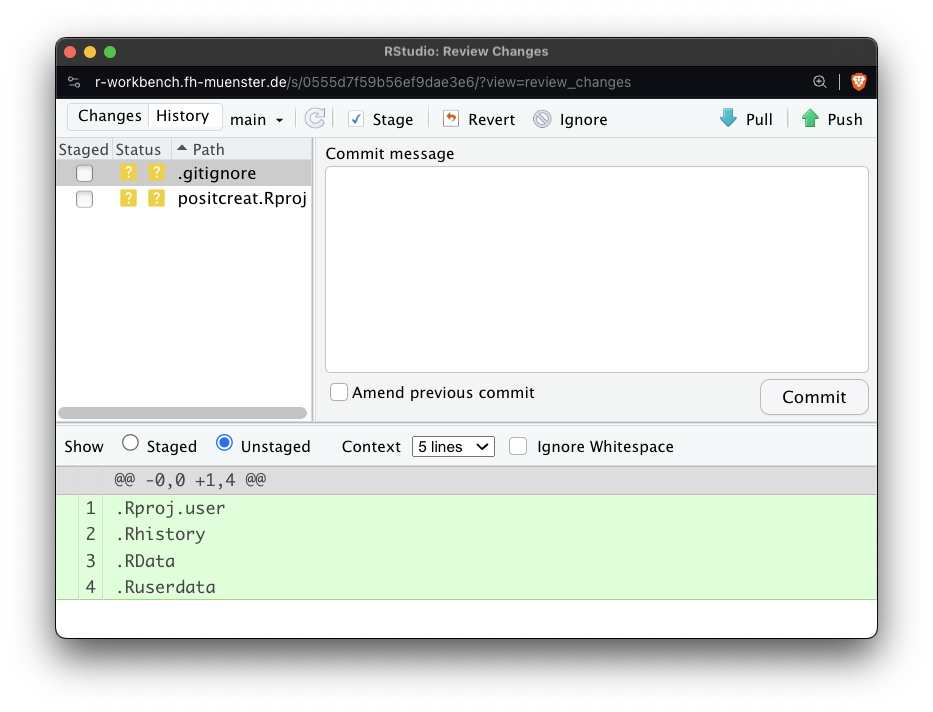Click the Stage checkmark icon in toolbar
This screenshot has height=712, width=933.
(x=356, y=119)
